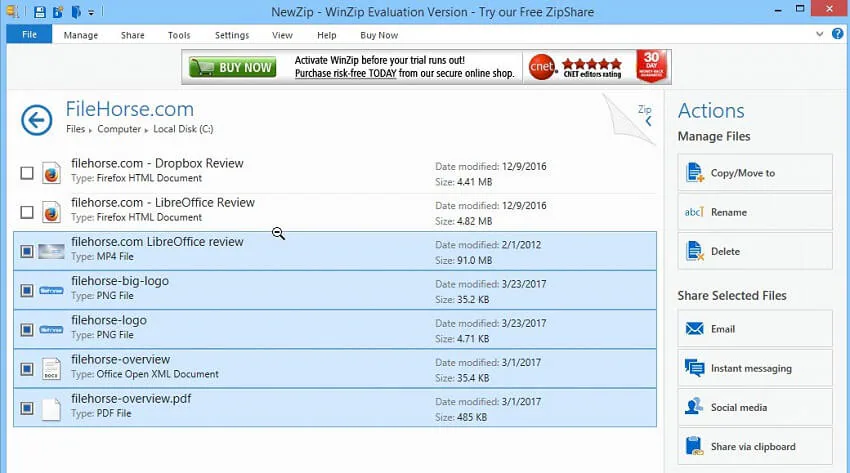Check the LibreOffice Review HTML file checkbox
Viewport: 850px width, 473px height.
(x=27, y=212)
